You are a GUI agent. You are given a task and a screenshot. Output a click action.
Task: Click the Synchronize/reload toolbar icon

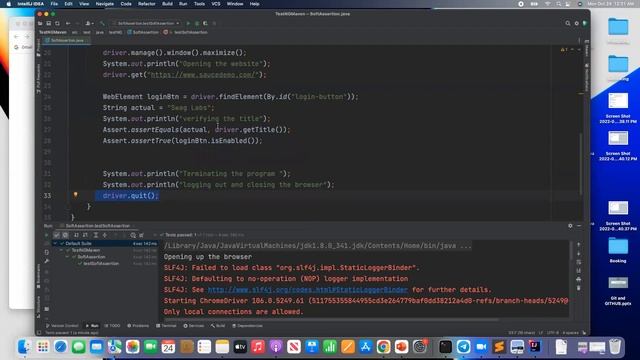[57, 23]
